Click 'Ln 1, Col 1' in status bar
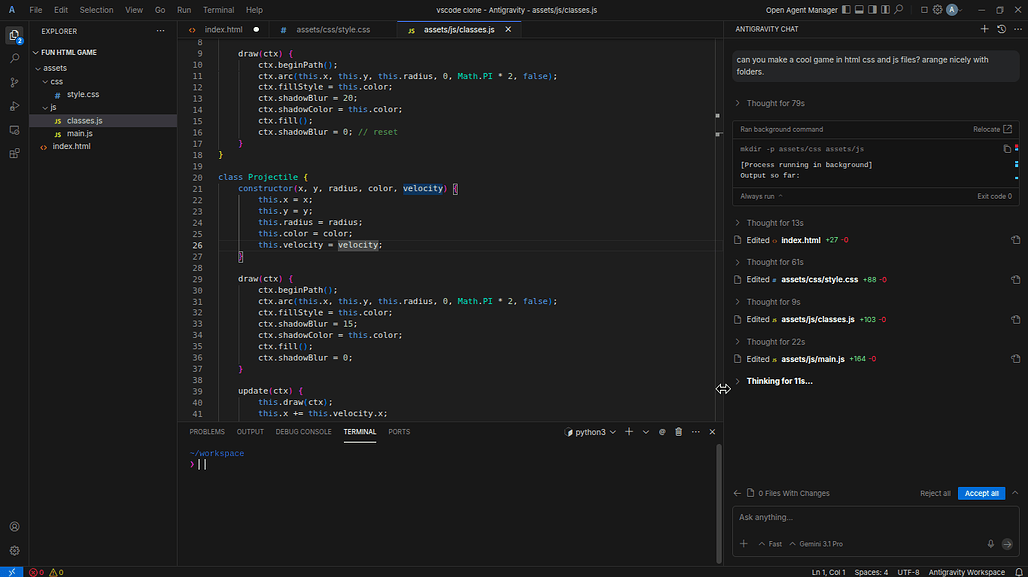The width and height of the screenshot is (1028, 577). coord(828,572)
